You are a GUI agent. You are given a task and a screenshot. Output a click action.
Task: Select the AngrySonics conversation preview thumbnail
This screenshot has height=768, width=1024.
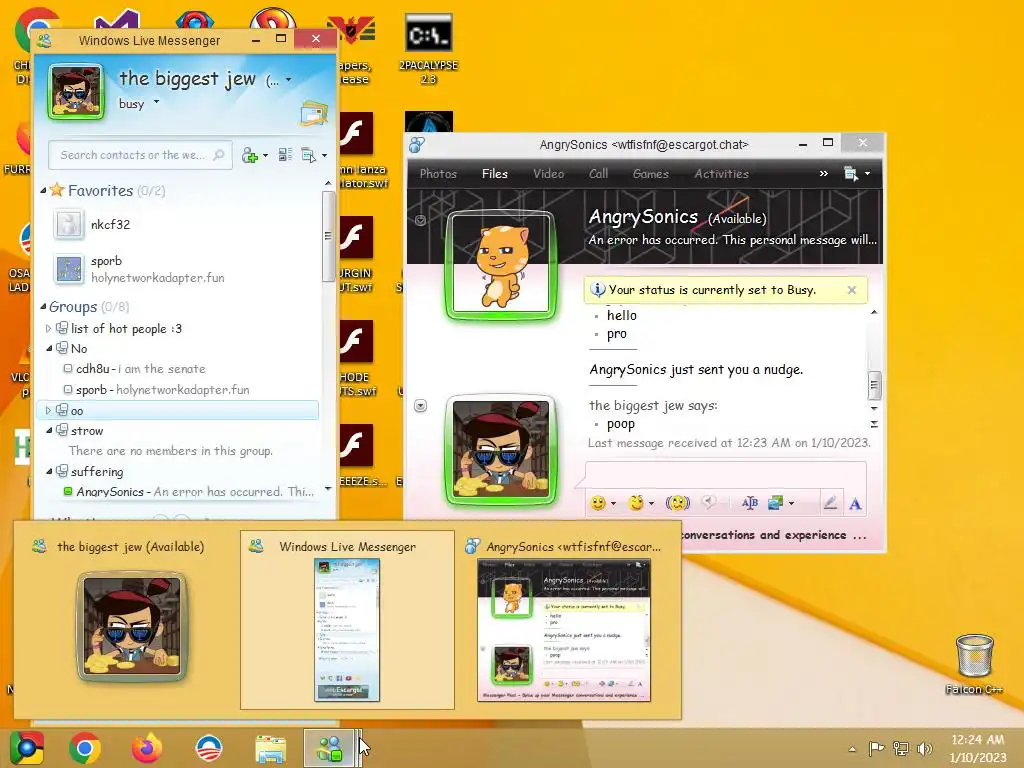coord(566,619)
